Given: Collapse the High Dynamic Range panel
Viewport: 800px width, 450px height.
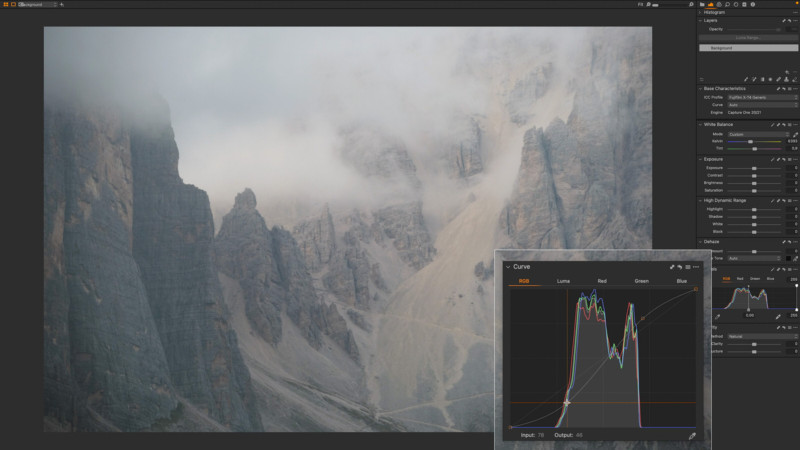Looking at the screenshot, I should pyautogui.click(x=701, y=201).
